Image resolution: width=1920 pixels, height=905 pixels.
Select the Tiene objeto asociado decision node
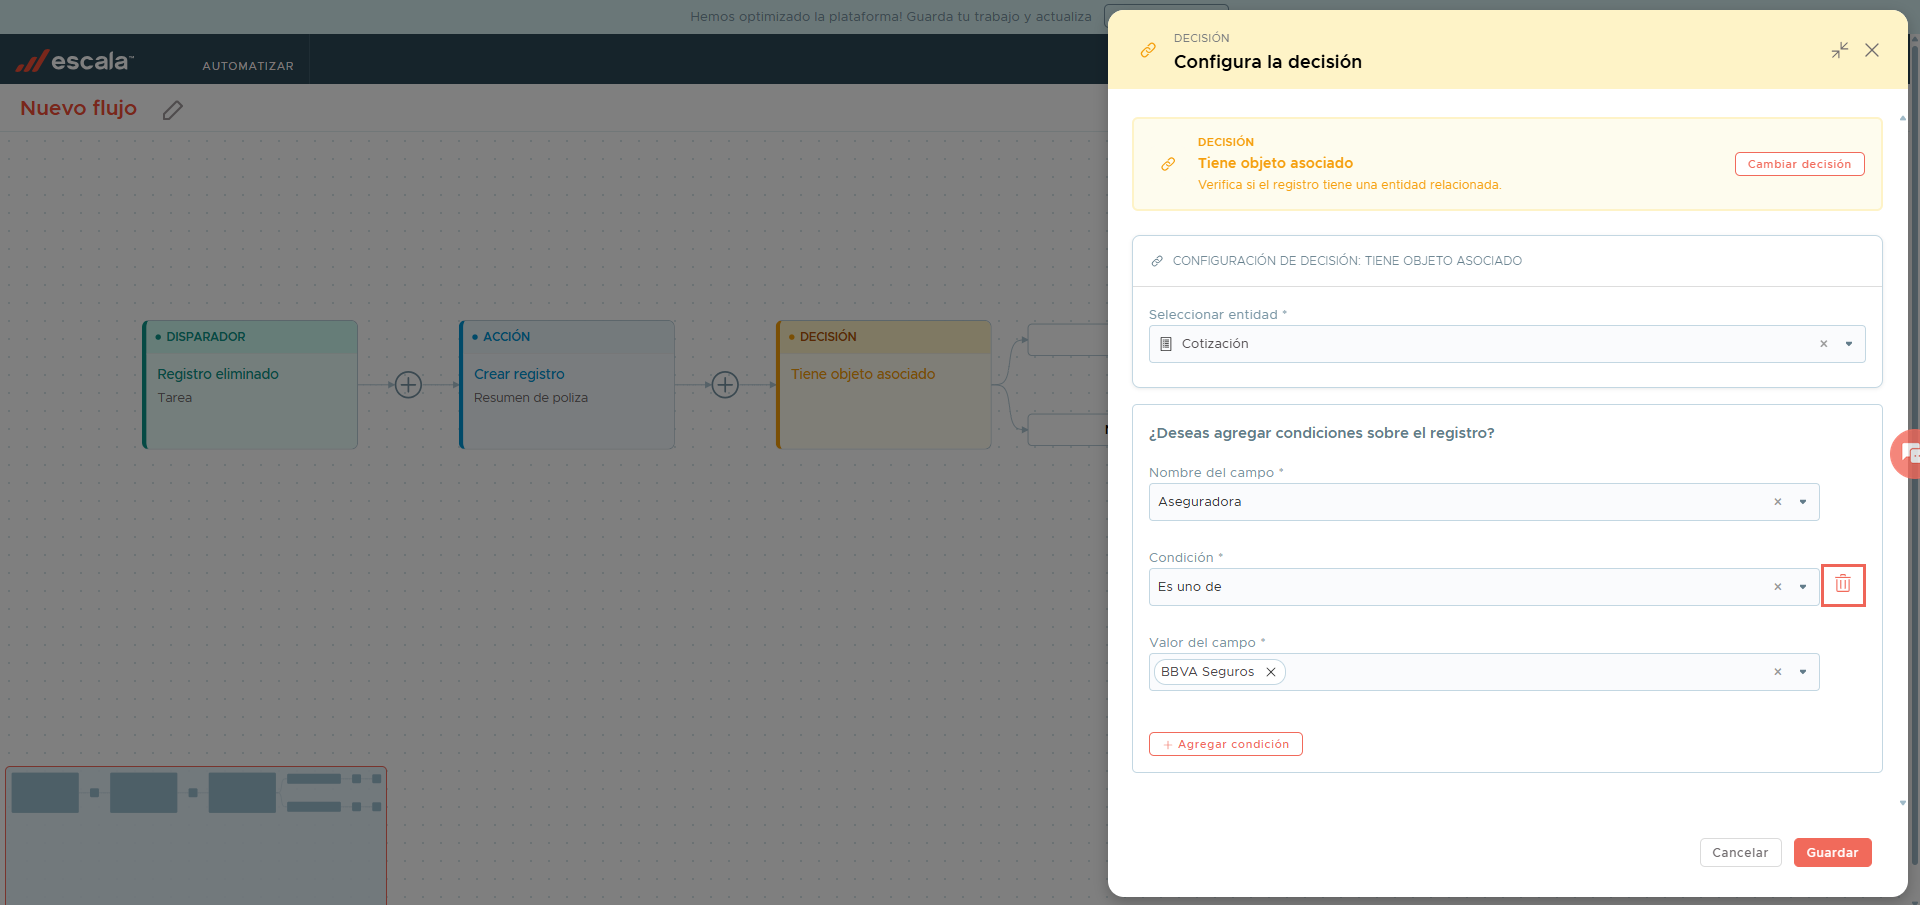pos(884,385)
